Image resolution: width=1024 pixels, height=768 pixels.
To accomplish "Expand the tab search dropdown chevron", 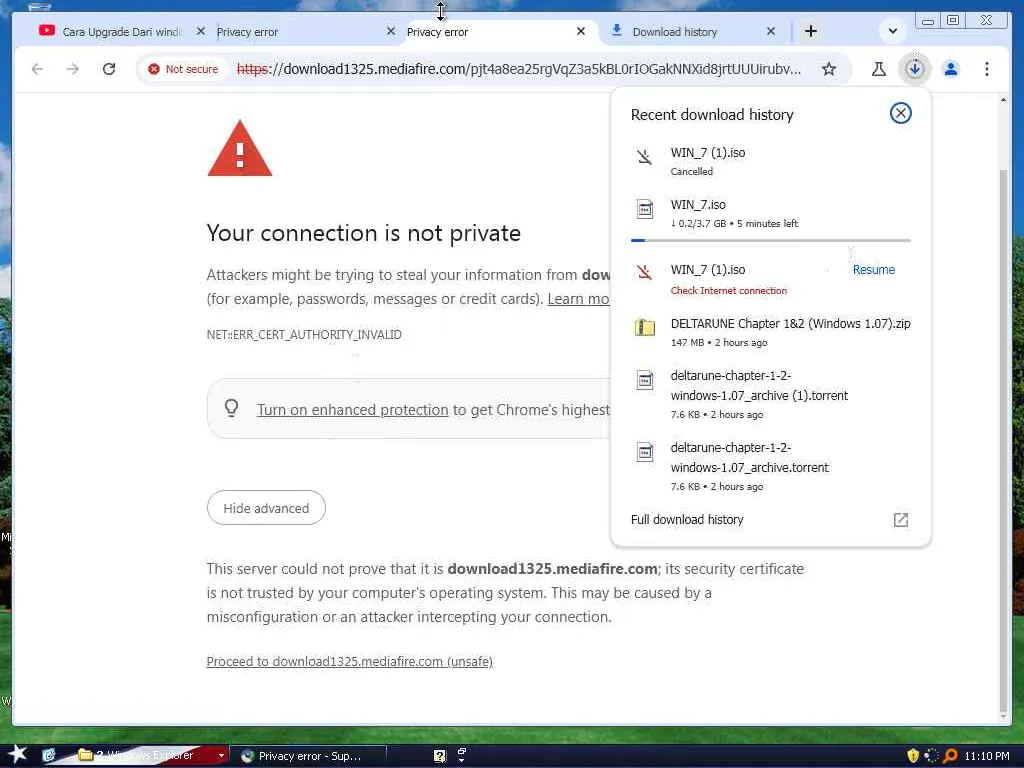I will click(893, 31).
